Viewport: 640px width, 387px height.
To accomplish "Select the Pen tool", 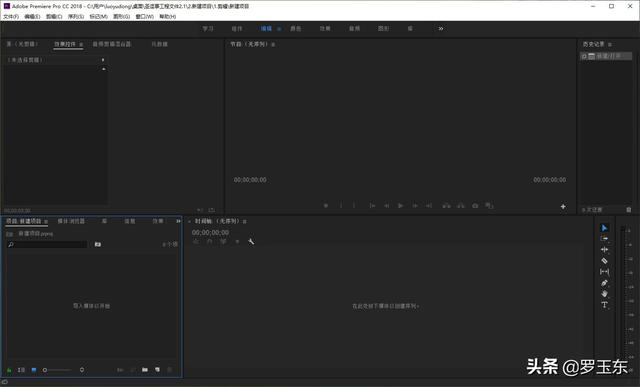I will [604, 282].
